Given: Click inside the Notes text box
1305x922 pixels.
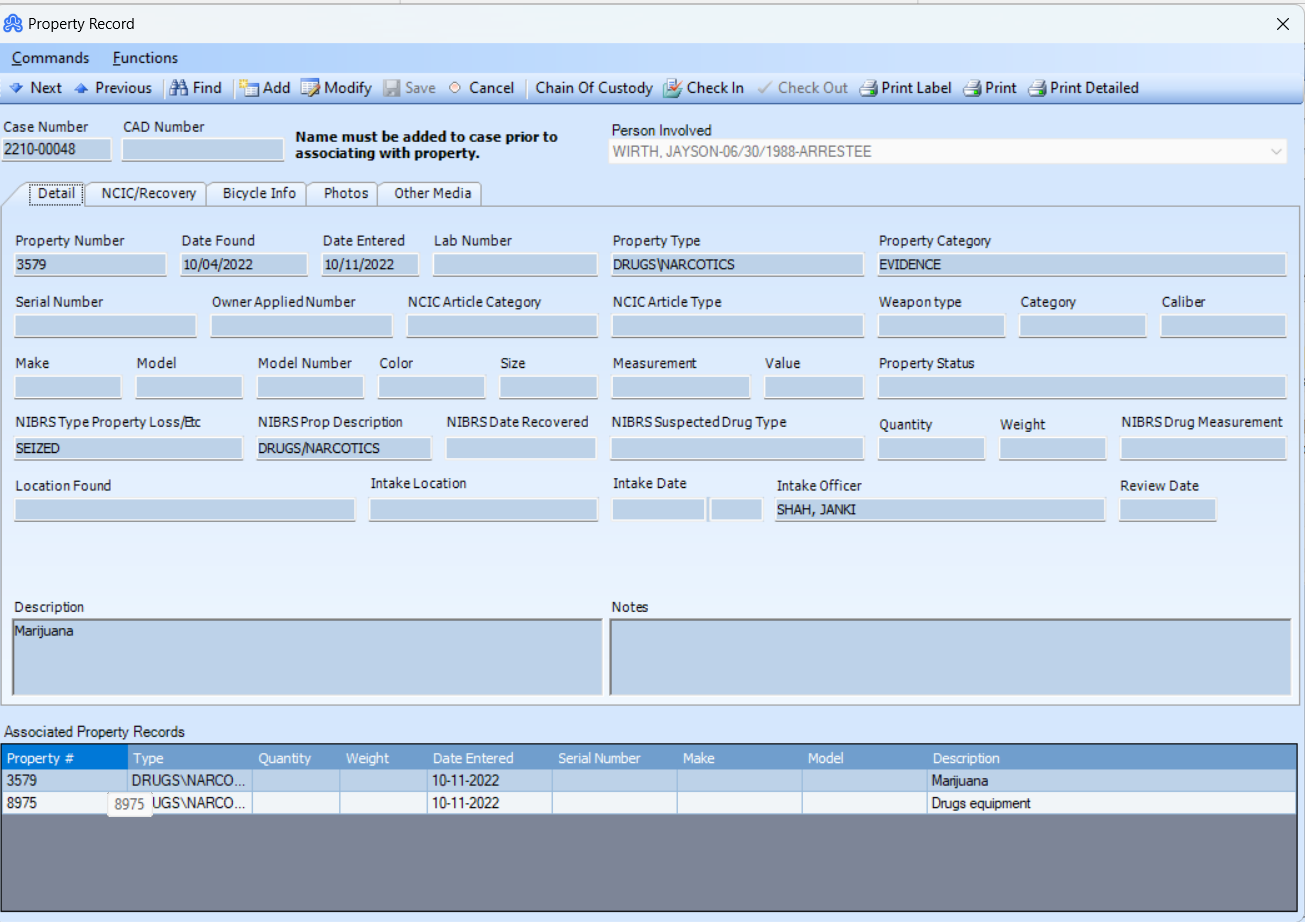Looking at the screenshot, I should 950,655.
